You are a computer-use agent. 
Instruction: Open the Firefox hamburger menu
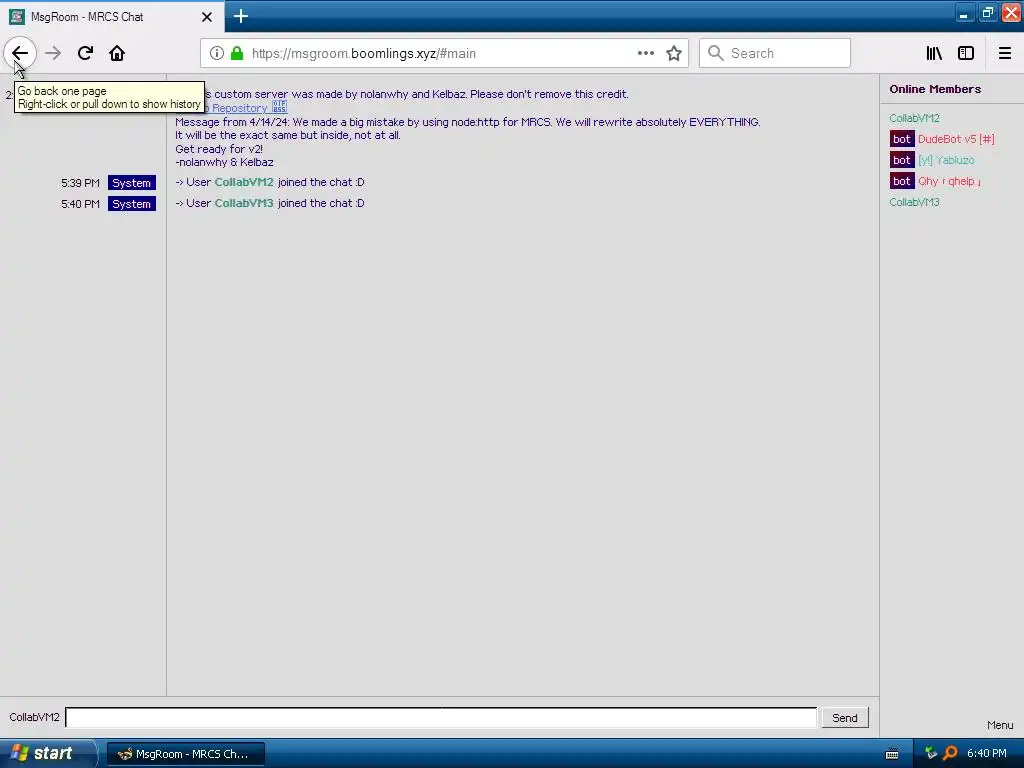(1004, 53)
